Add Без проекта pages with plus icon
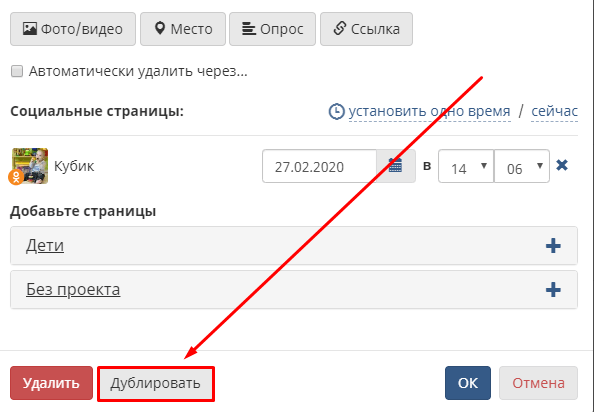594x412 pixels. [x=553, y=290]
